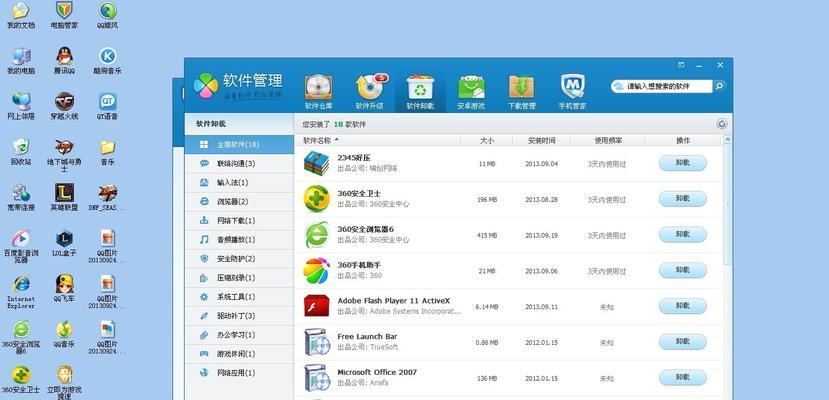Click 卸载 for Microsoft Office 2007
Screen dimensions: 829x400
683,378
